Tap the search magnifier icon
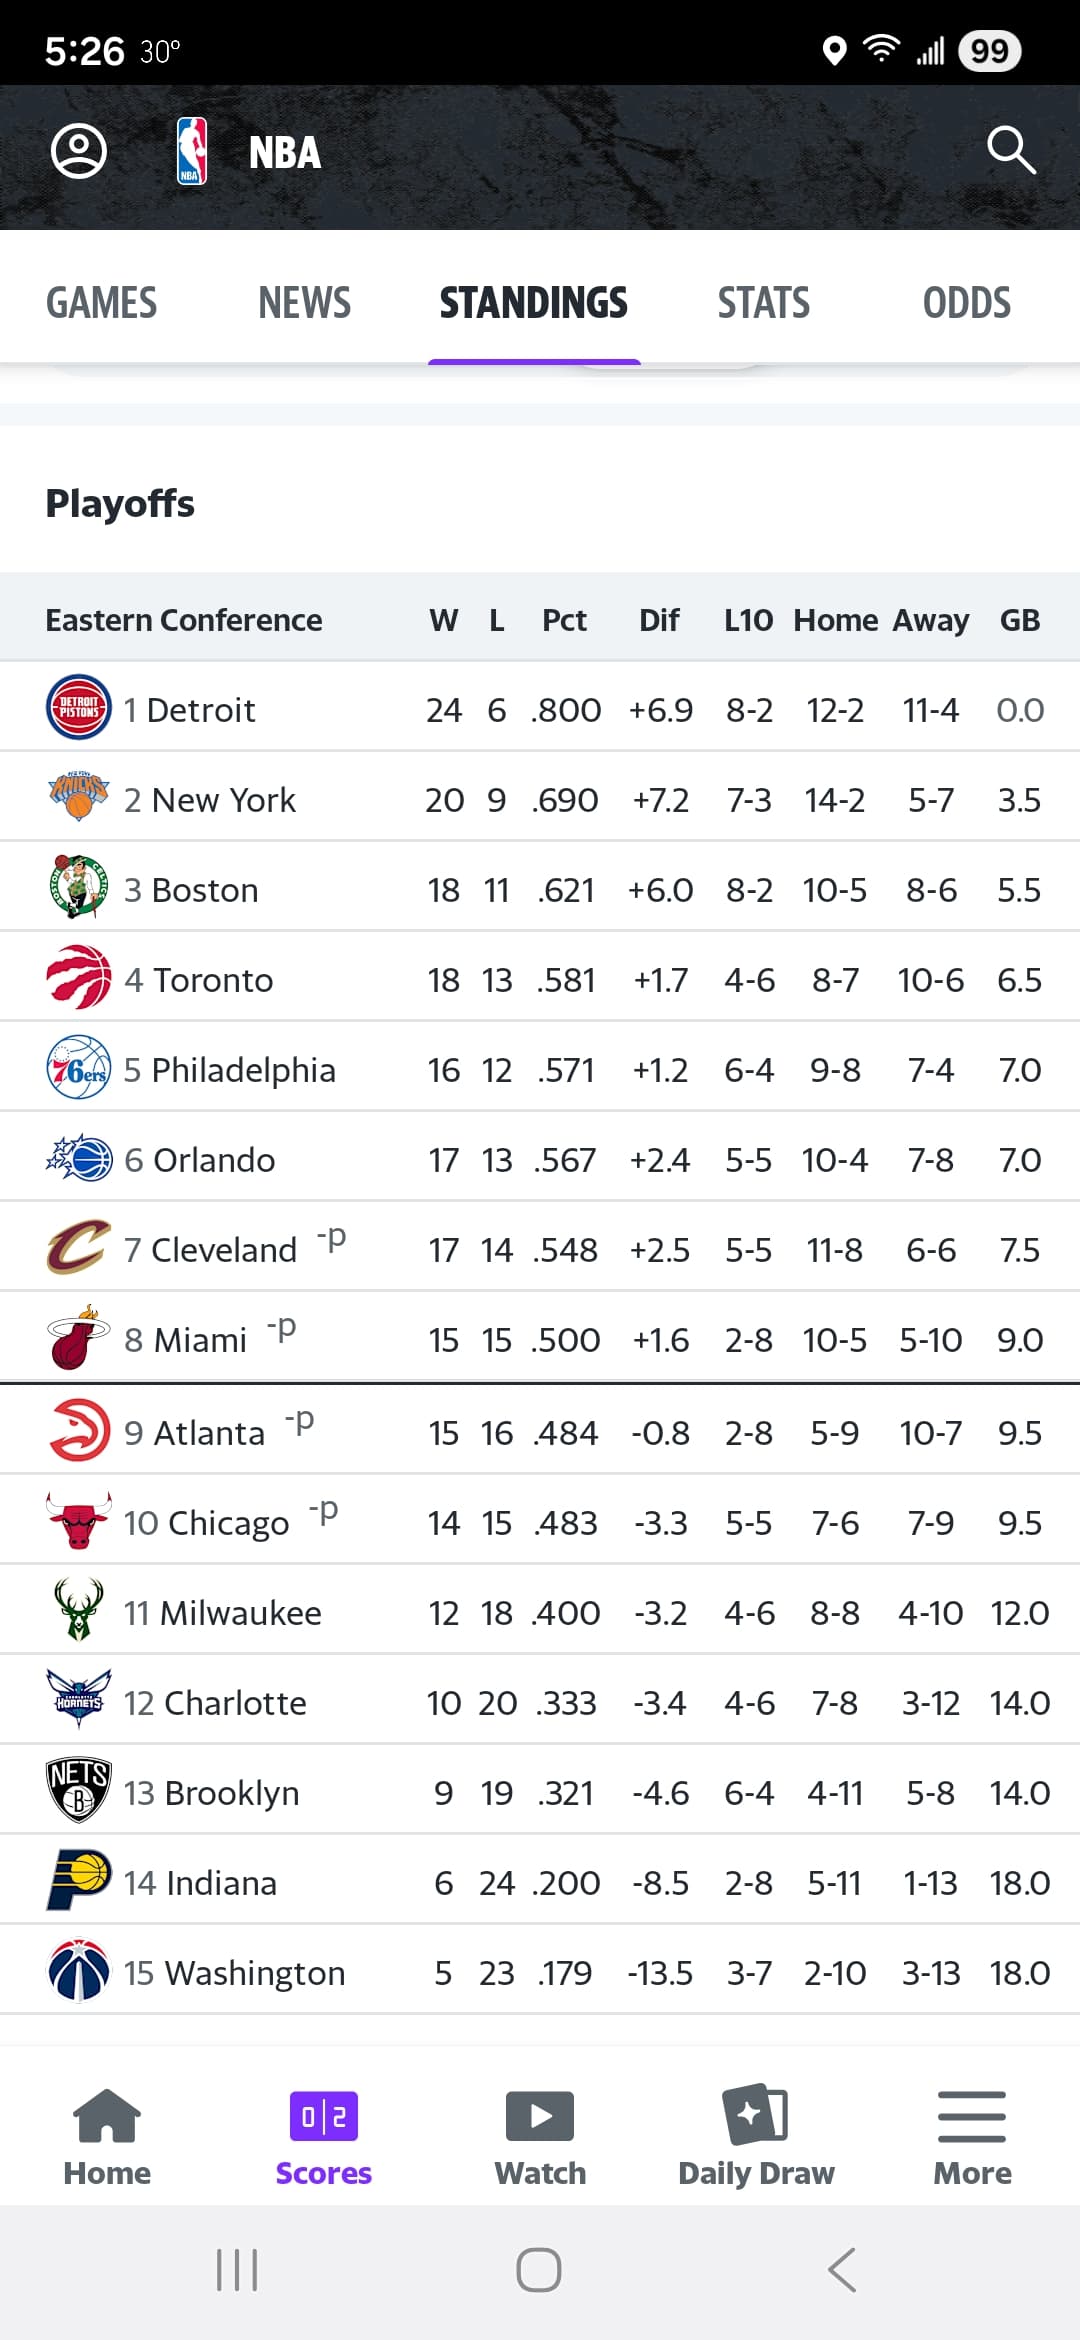Image resolution: width=1080 pixels, height=2340 pixels. click(x=1010, y=151)
